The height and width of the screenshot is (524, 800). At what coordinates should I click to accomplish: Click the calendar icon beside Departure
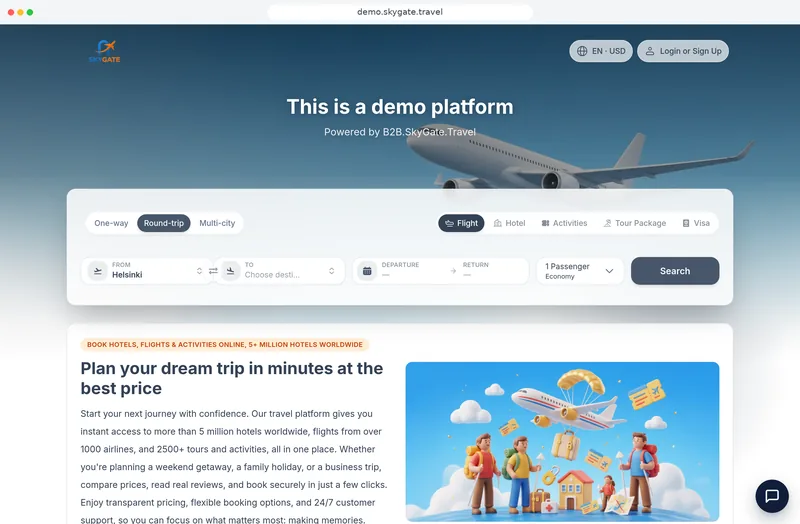coord(367,271)
